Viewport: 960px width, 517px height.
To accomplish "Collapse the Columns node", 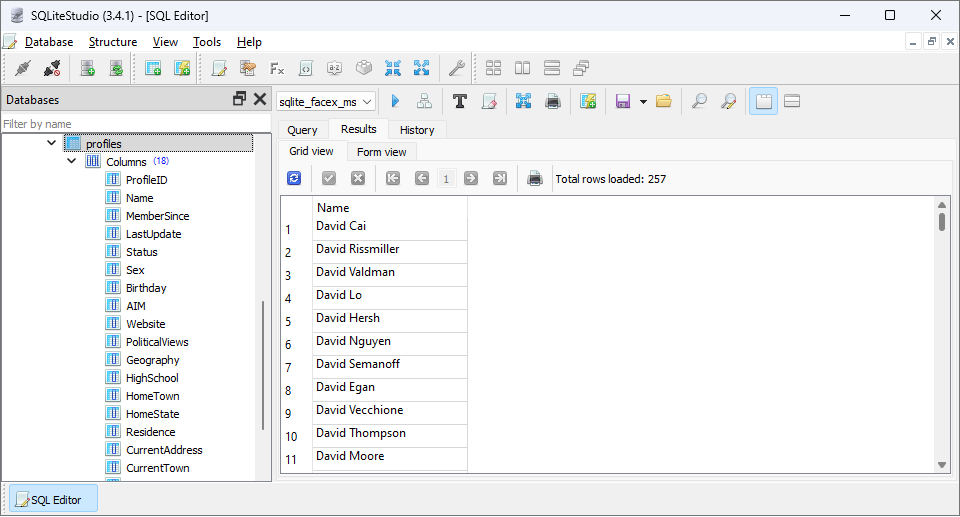I will [x=72, y=160].
